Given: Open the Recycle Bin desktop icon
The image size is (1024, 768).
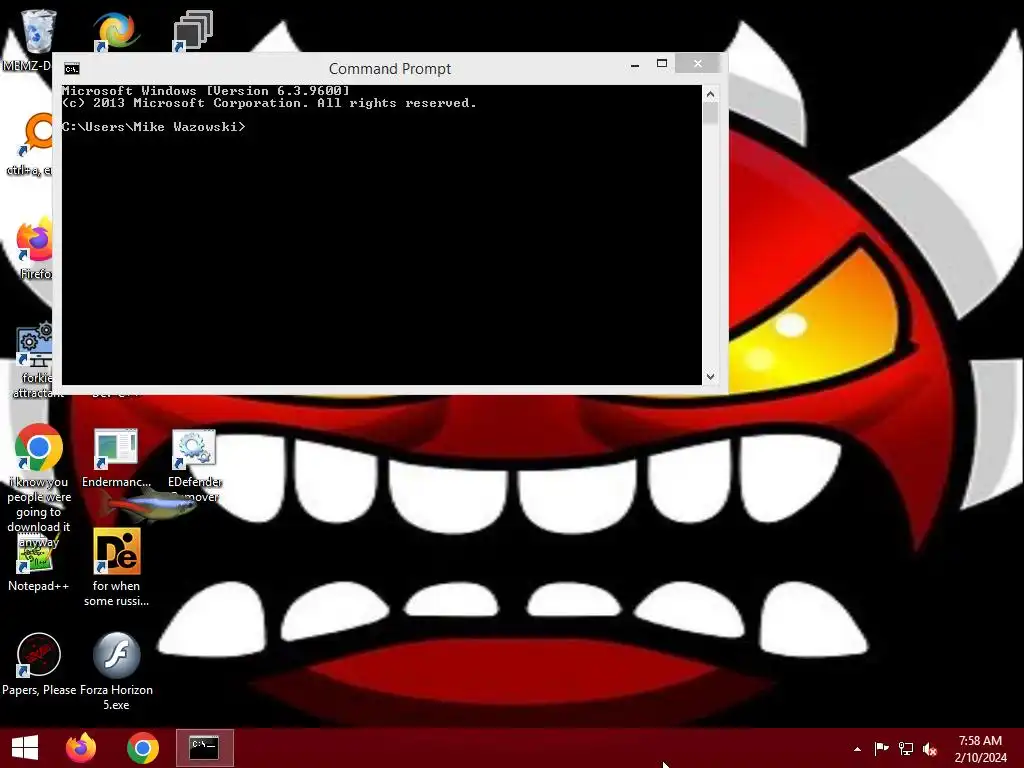Looking at the screenshot, I should [37, 31].
